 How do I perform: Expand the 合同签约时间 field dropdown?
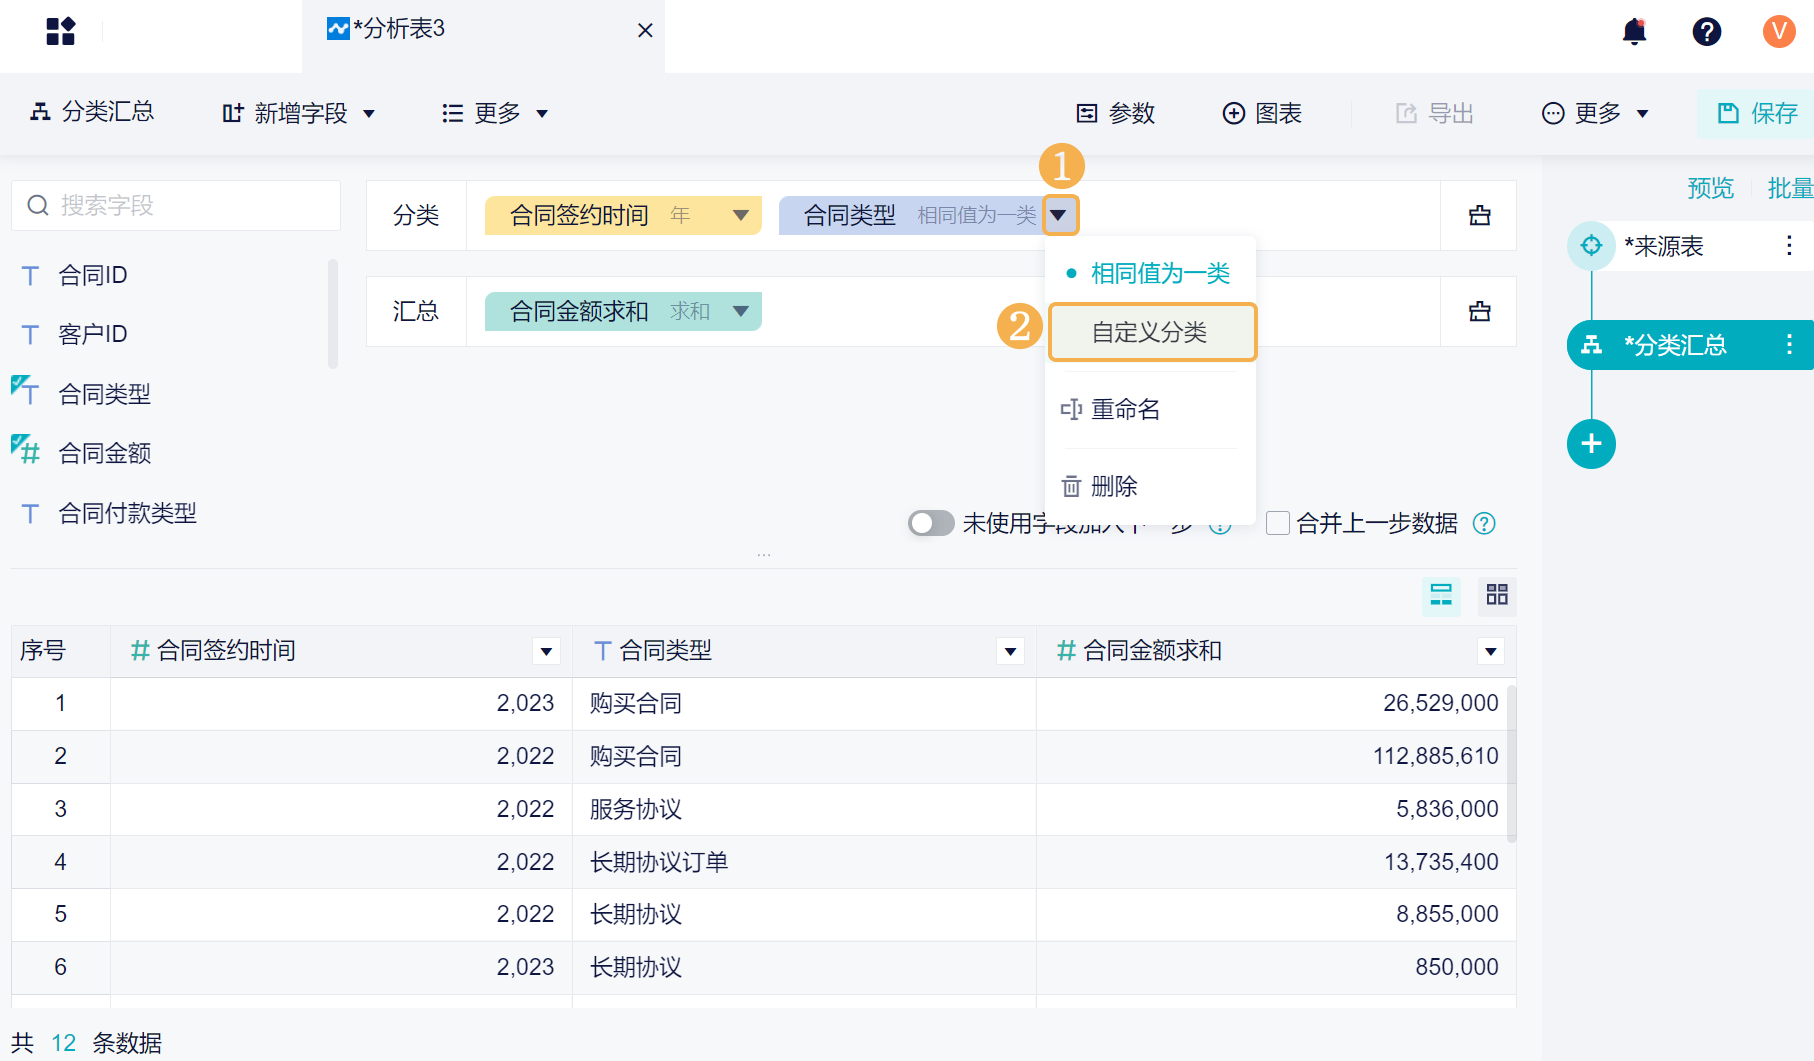pos(741,215)
